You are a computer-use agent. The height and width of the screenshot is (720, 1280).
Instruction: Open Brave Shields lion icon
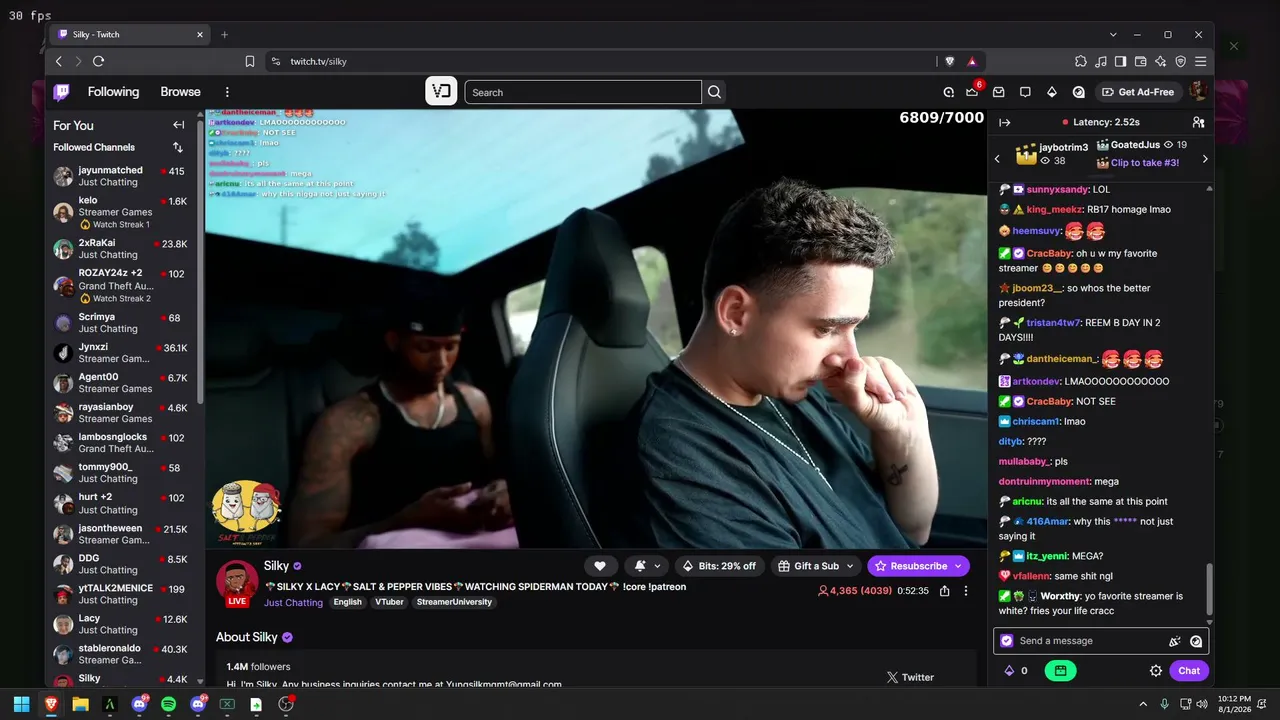click(x=950, y=61)
